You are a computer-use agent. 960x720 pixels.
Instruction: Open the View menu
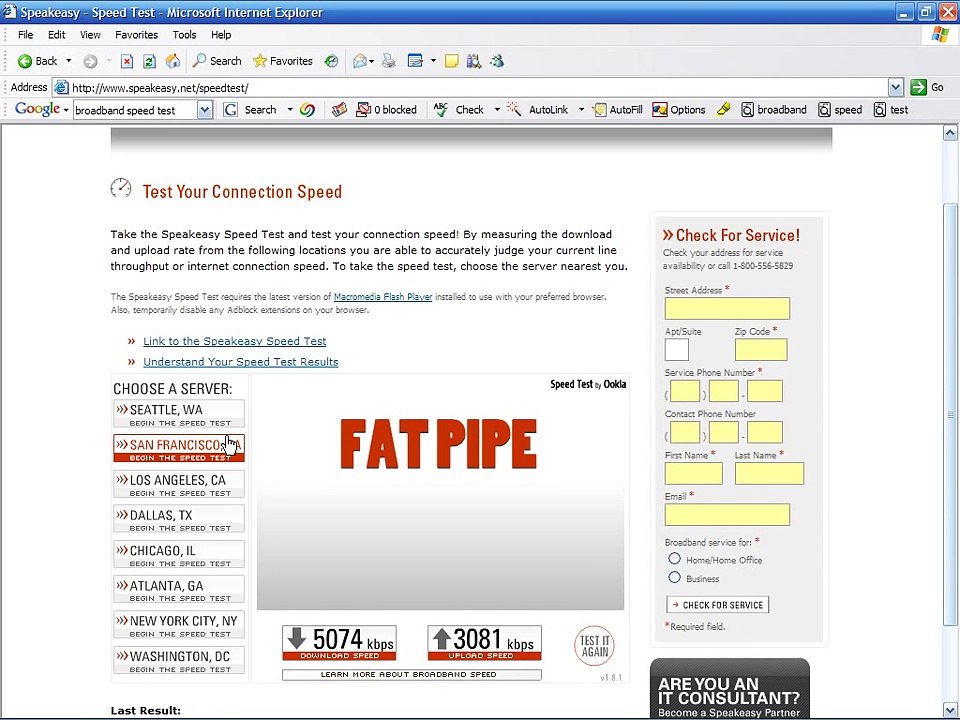pos(90,34)
